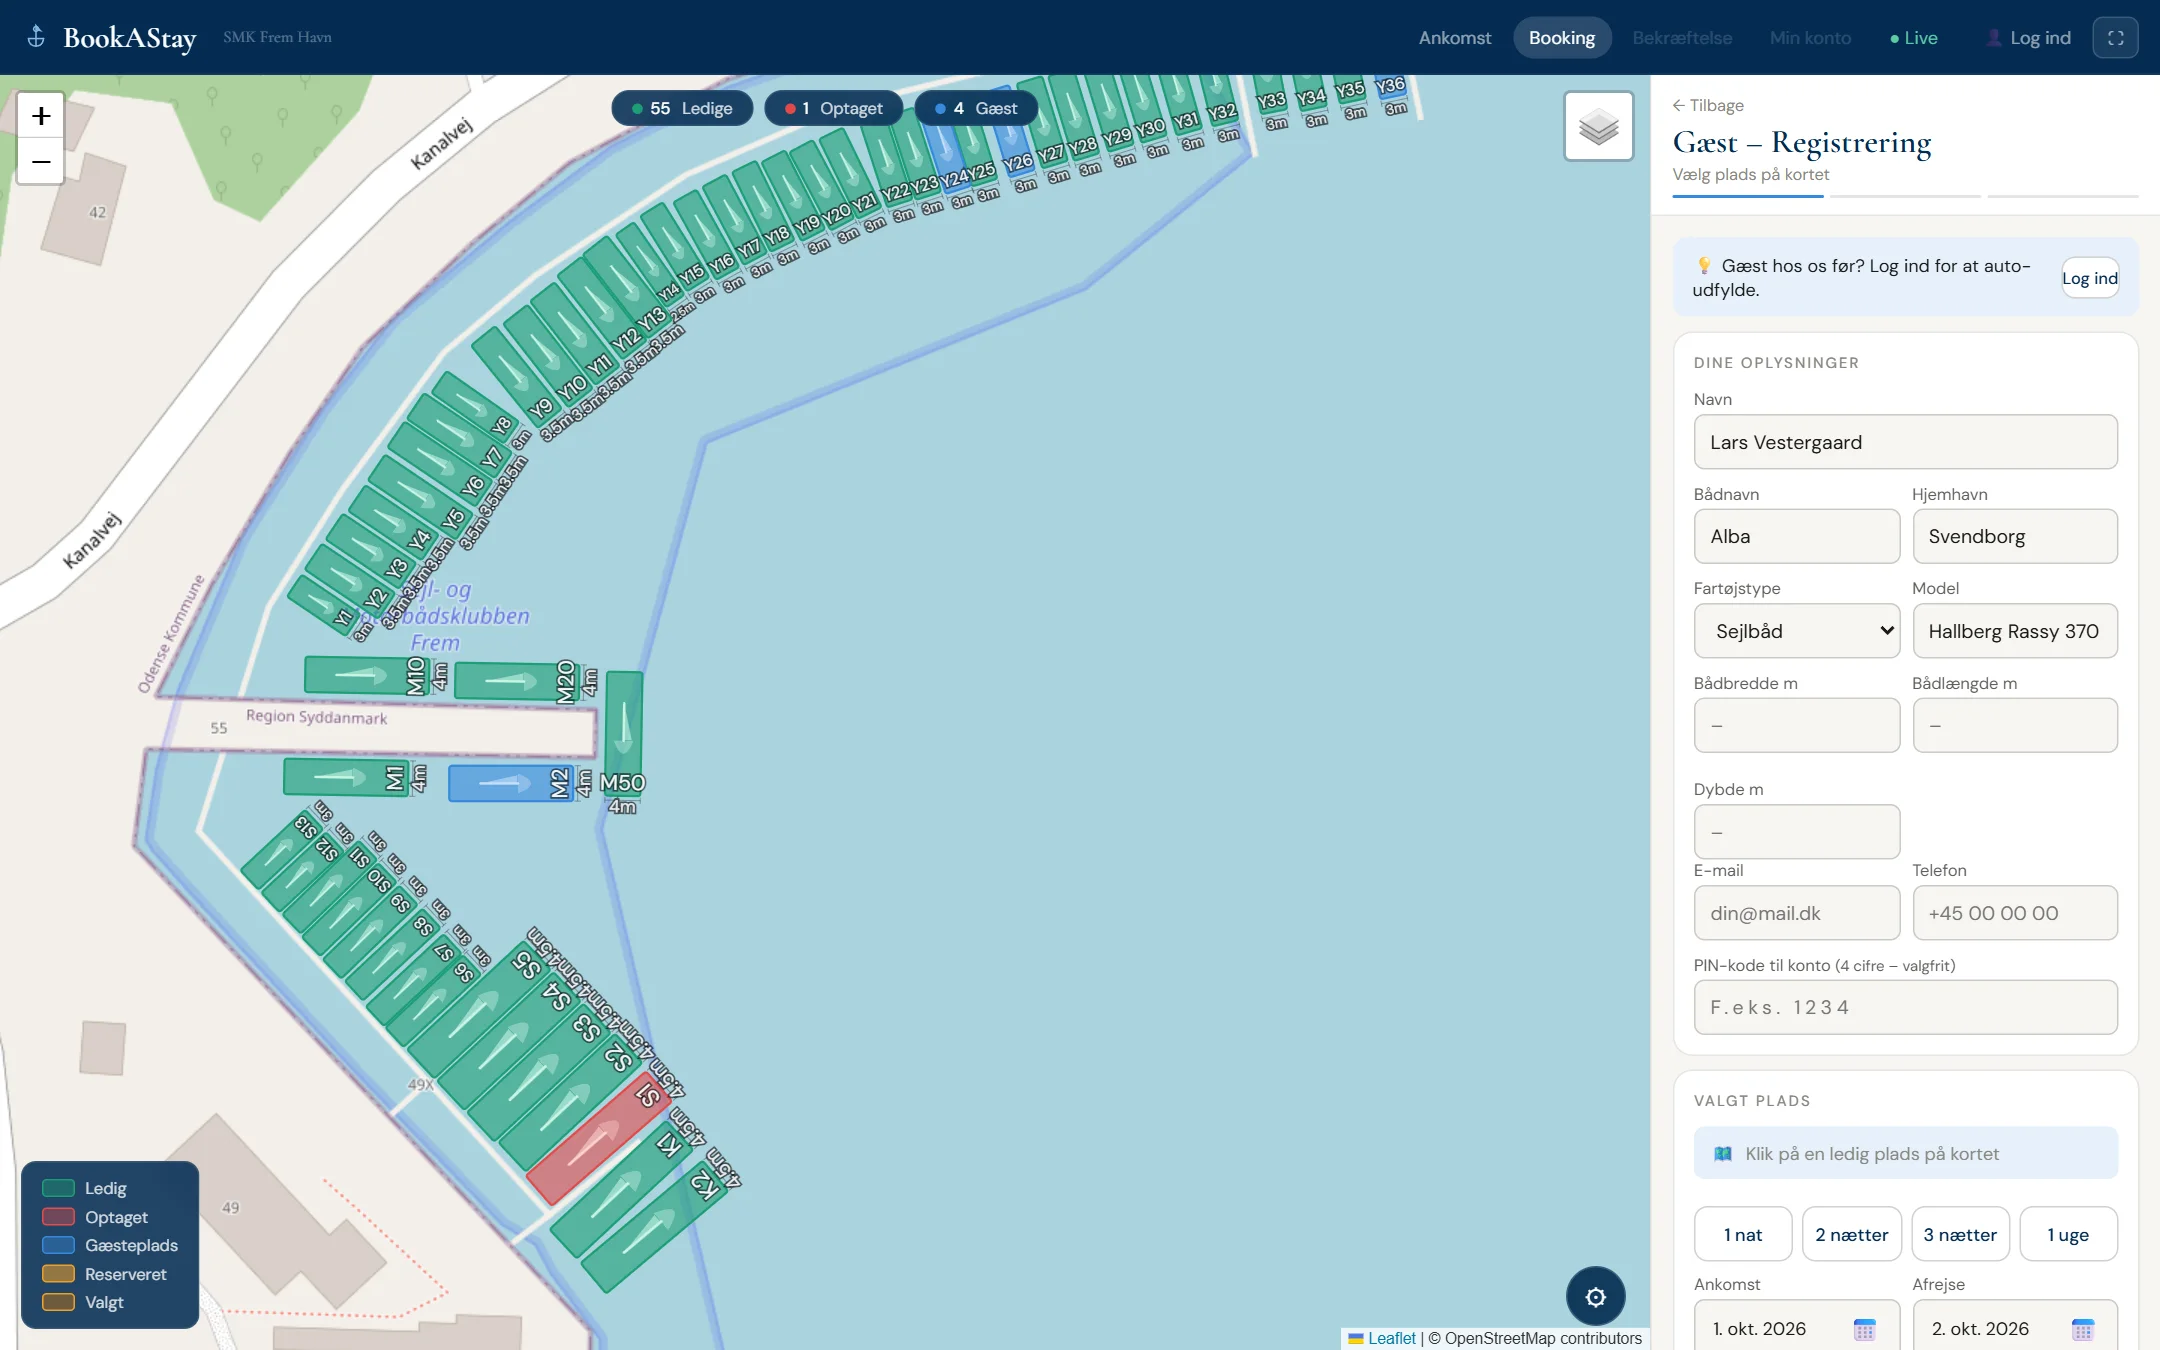This screenshot has width=2160, height=1350.
Task: Click the Ledig green legend swatch
Action: coord(59,1188)
